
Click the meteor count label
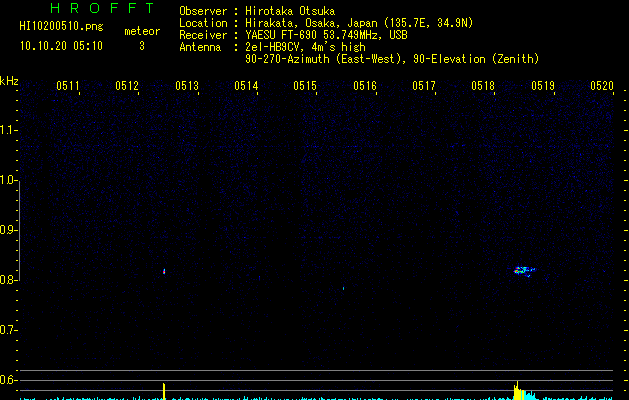tap(142, 31)
